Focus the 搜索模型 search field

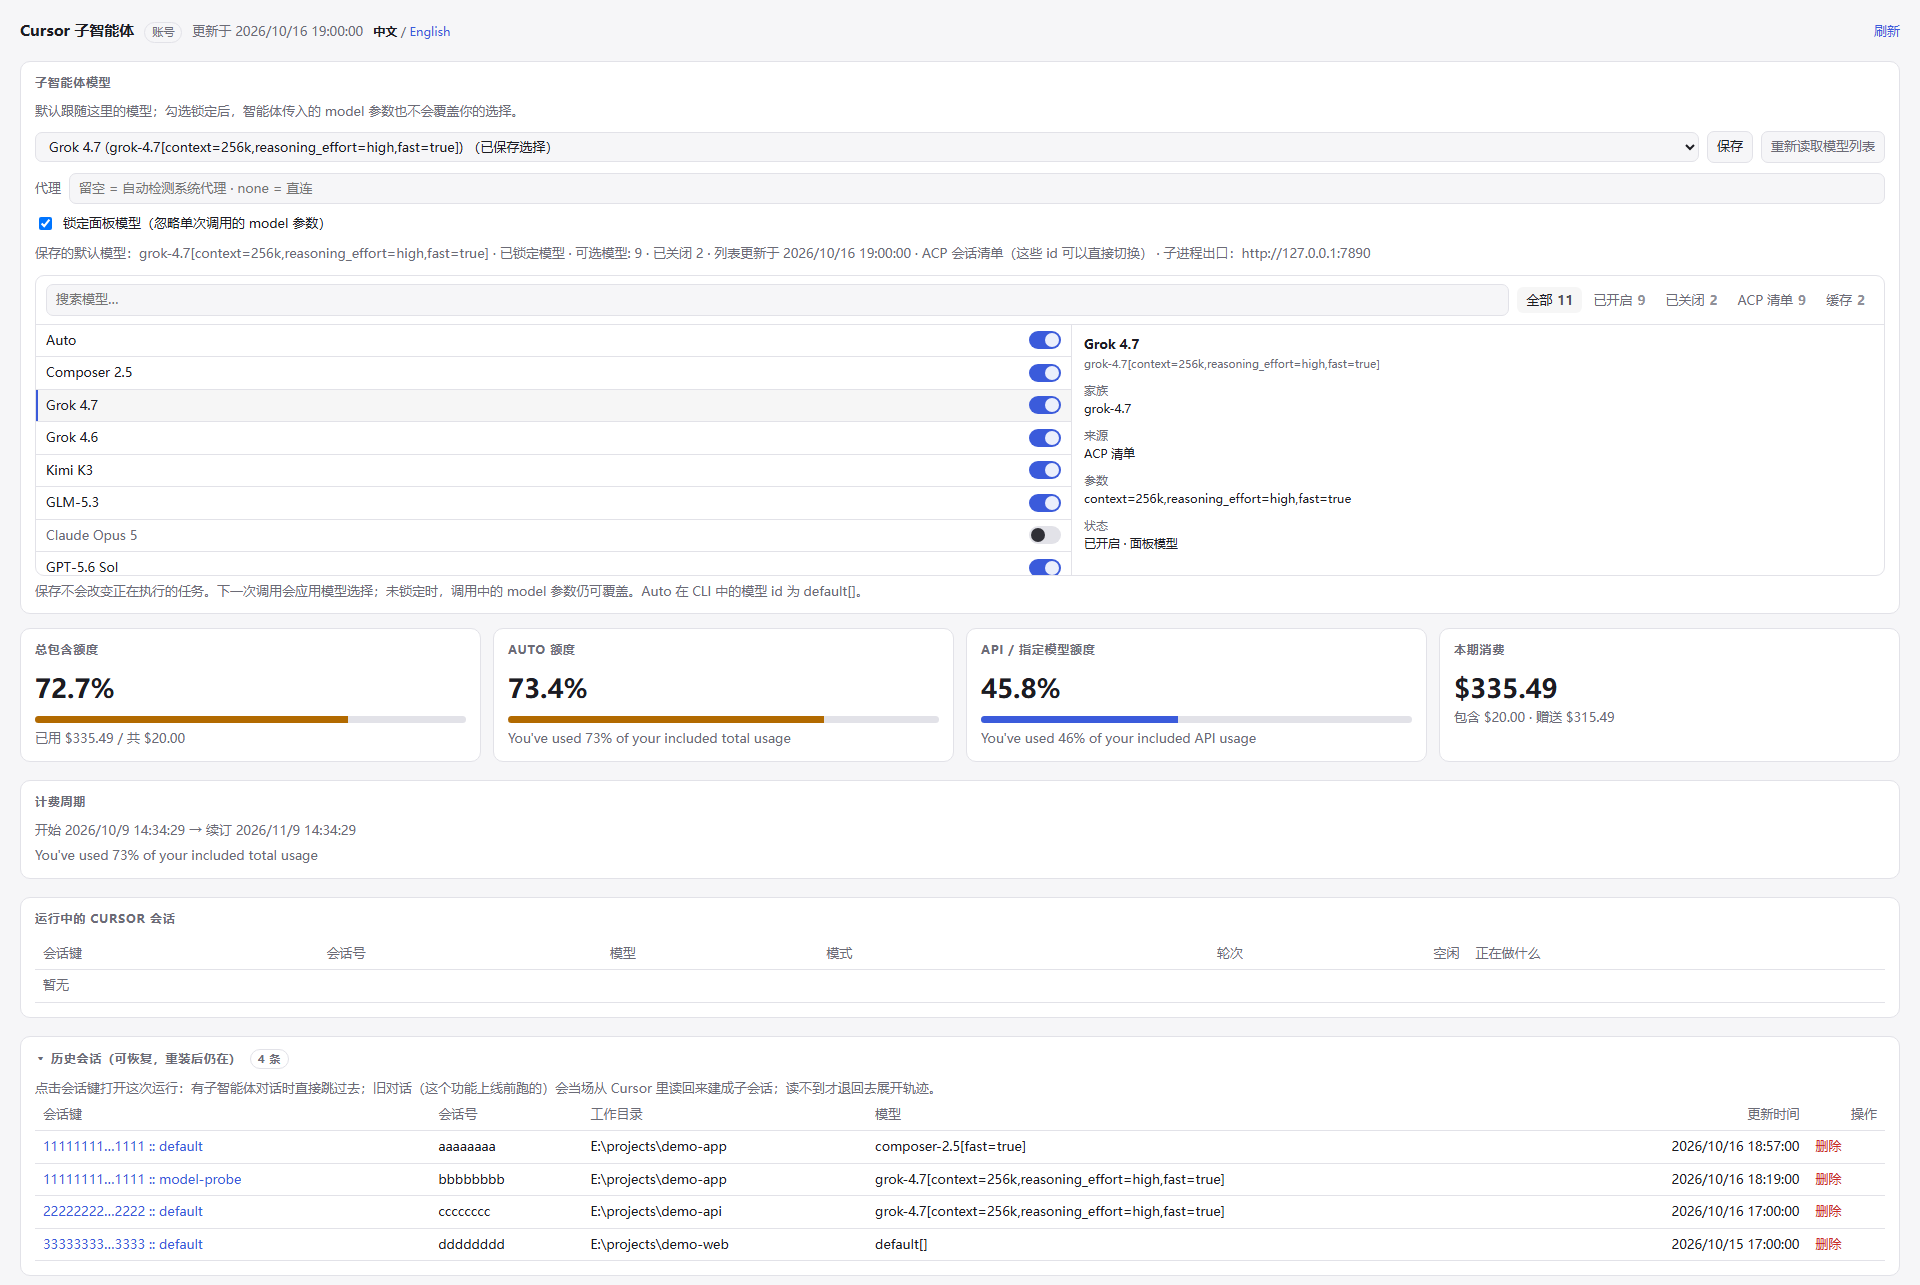click(x=777, y=300)
